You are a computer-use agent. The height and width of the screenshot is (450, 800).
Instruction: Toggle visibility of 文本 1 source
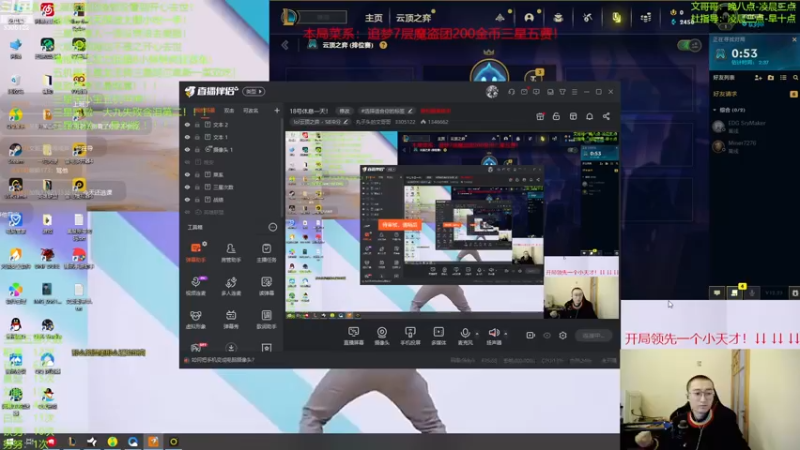point(187,137)
